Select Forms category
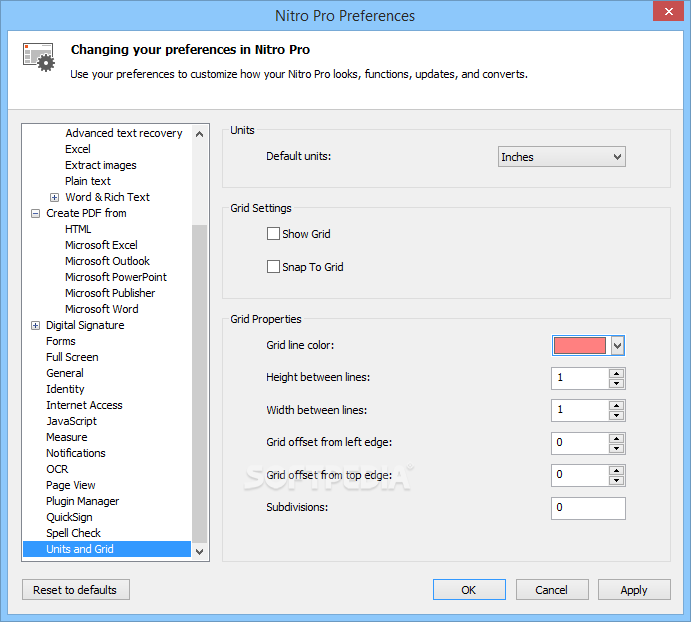The height and width of the screenshot is (622, 691). point(61,341)
